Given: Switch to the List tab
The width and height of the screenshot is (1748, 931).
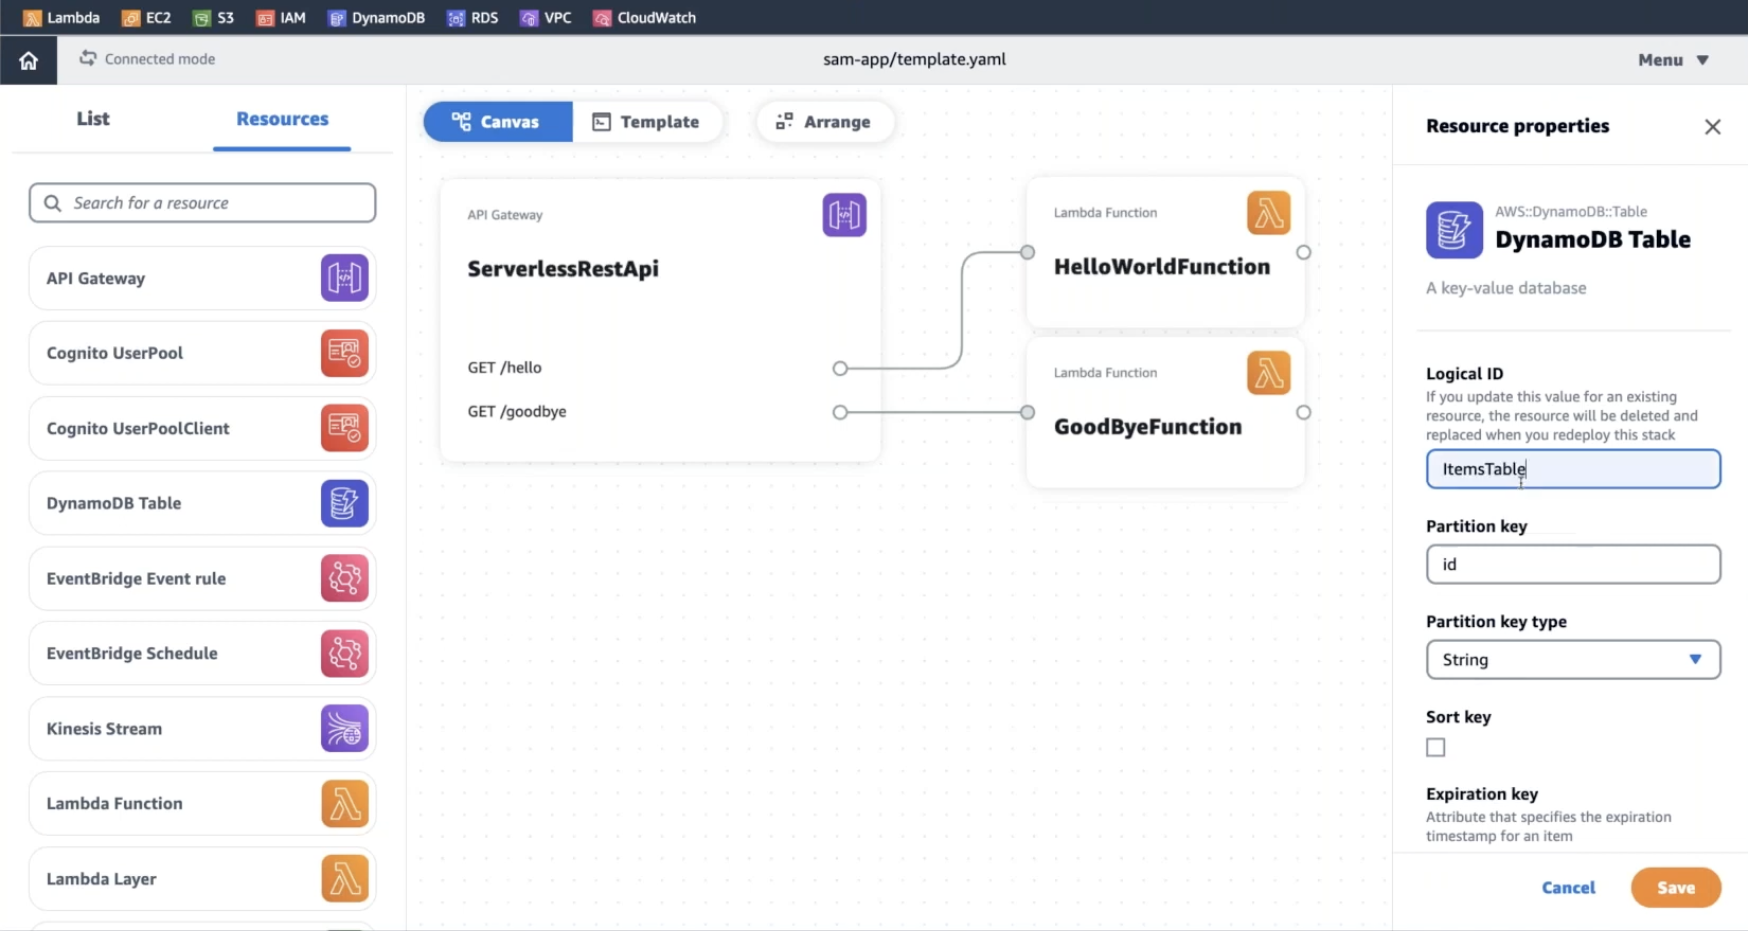Looking at the screenshot, I should click(93, 119).
